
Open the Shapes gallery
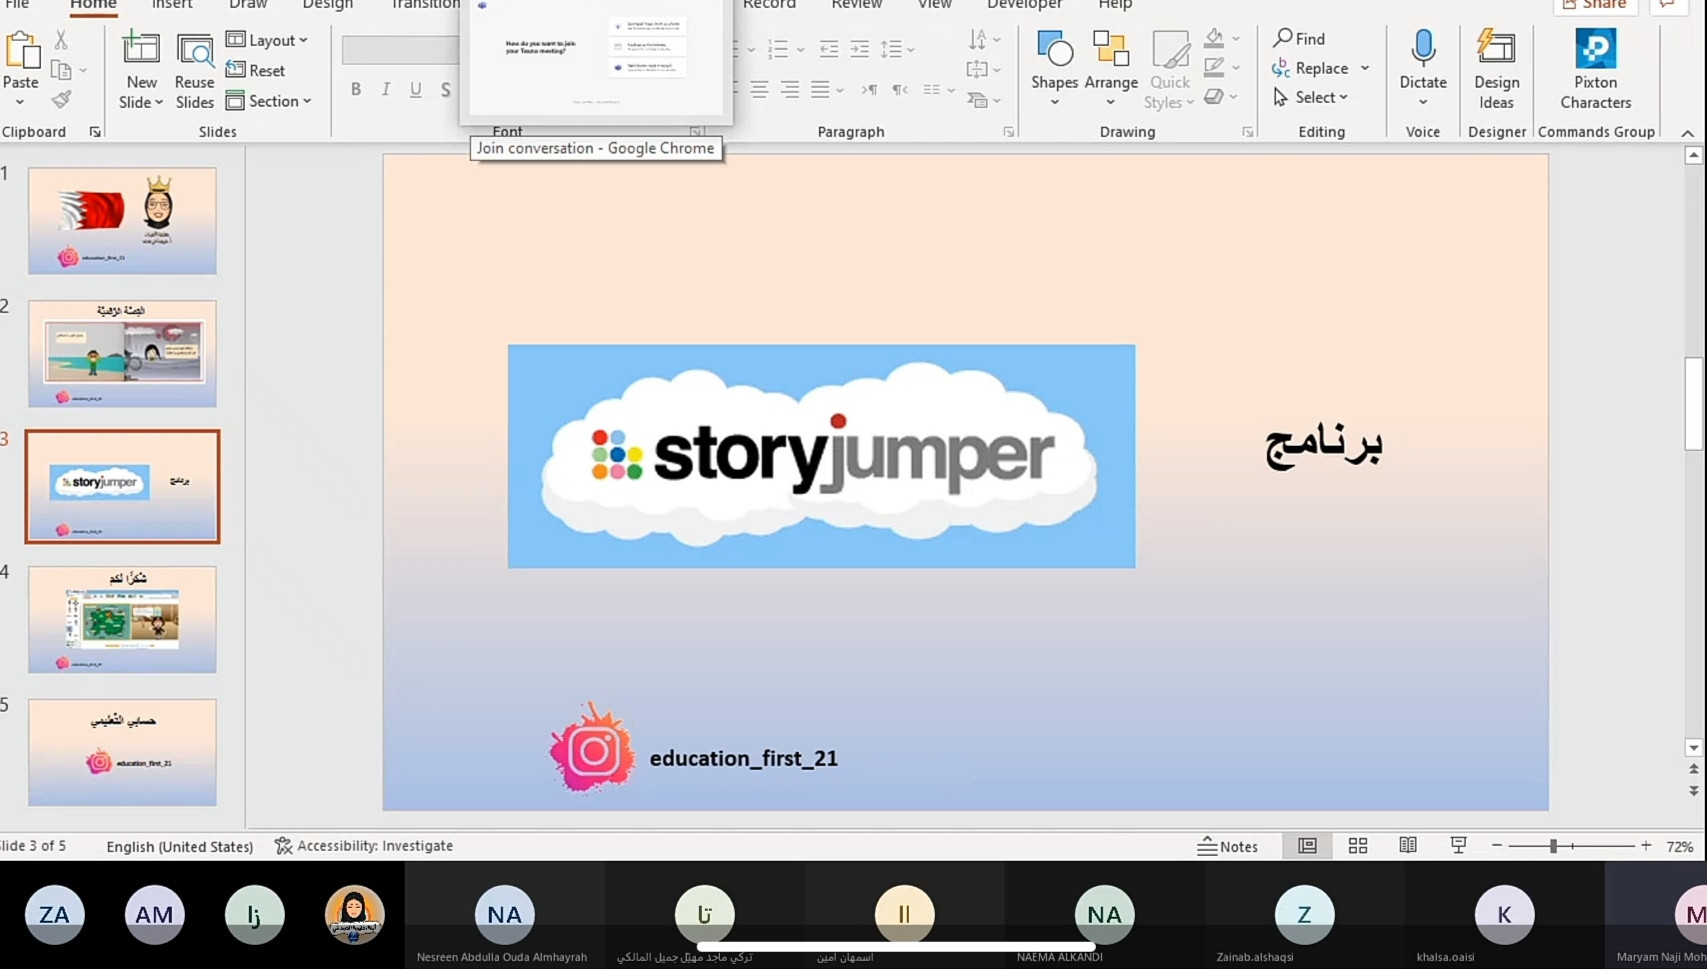pyautogui.click(x=1054, y=70)
